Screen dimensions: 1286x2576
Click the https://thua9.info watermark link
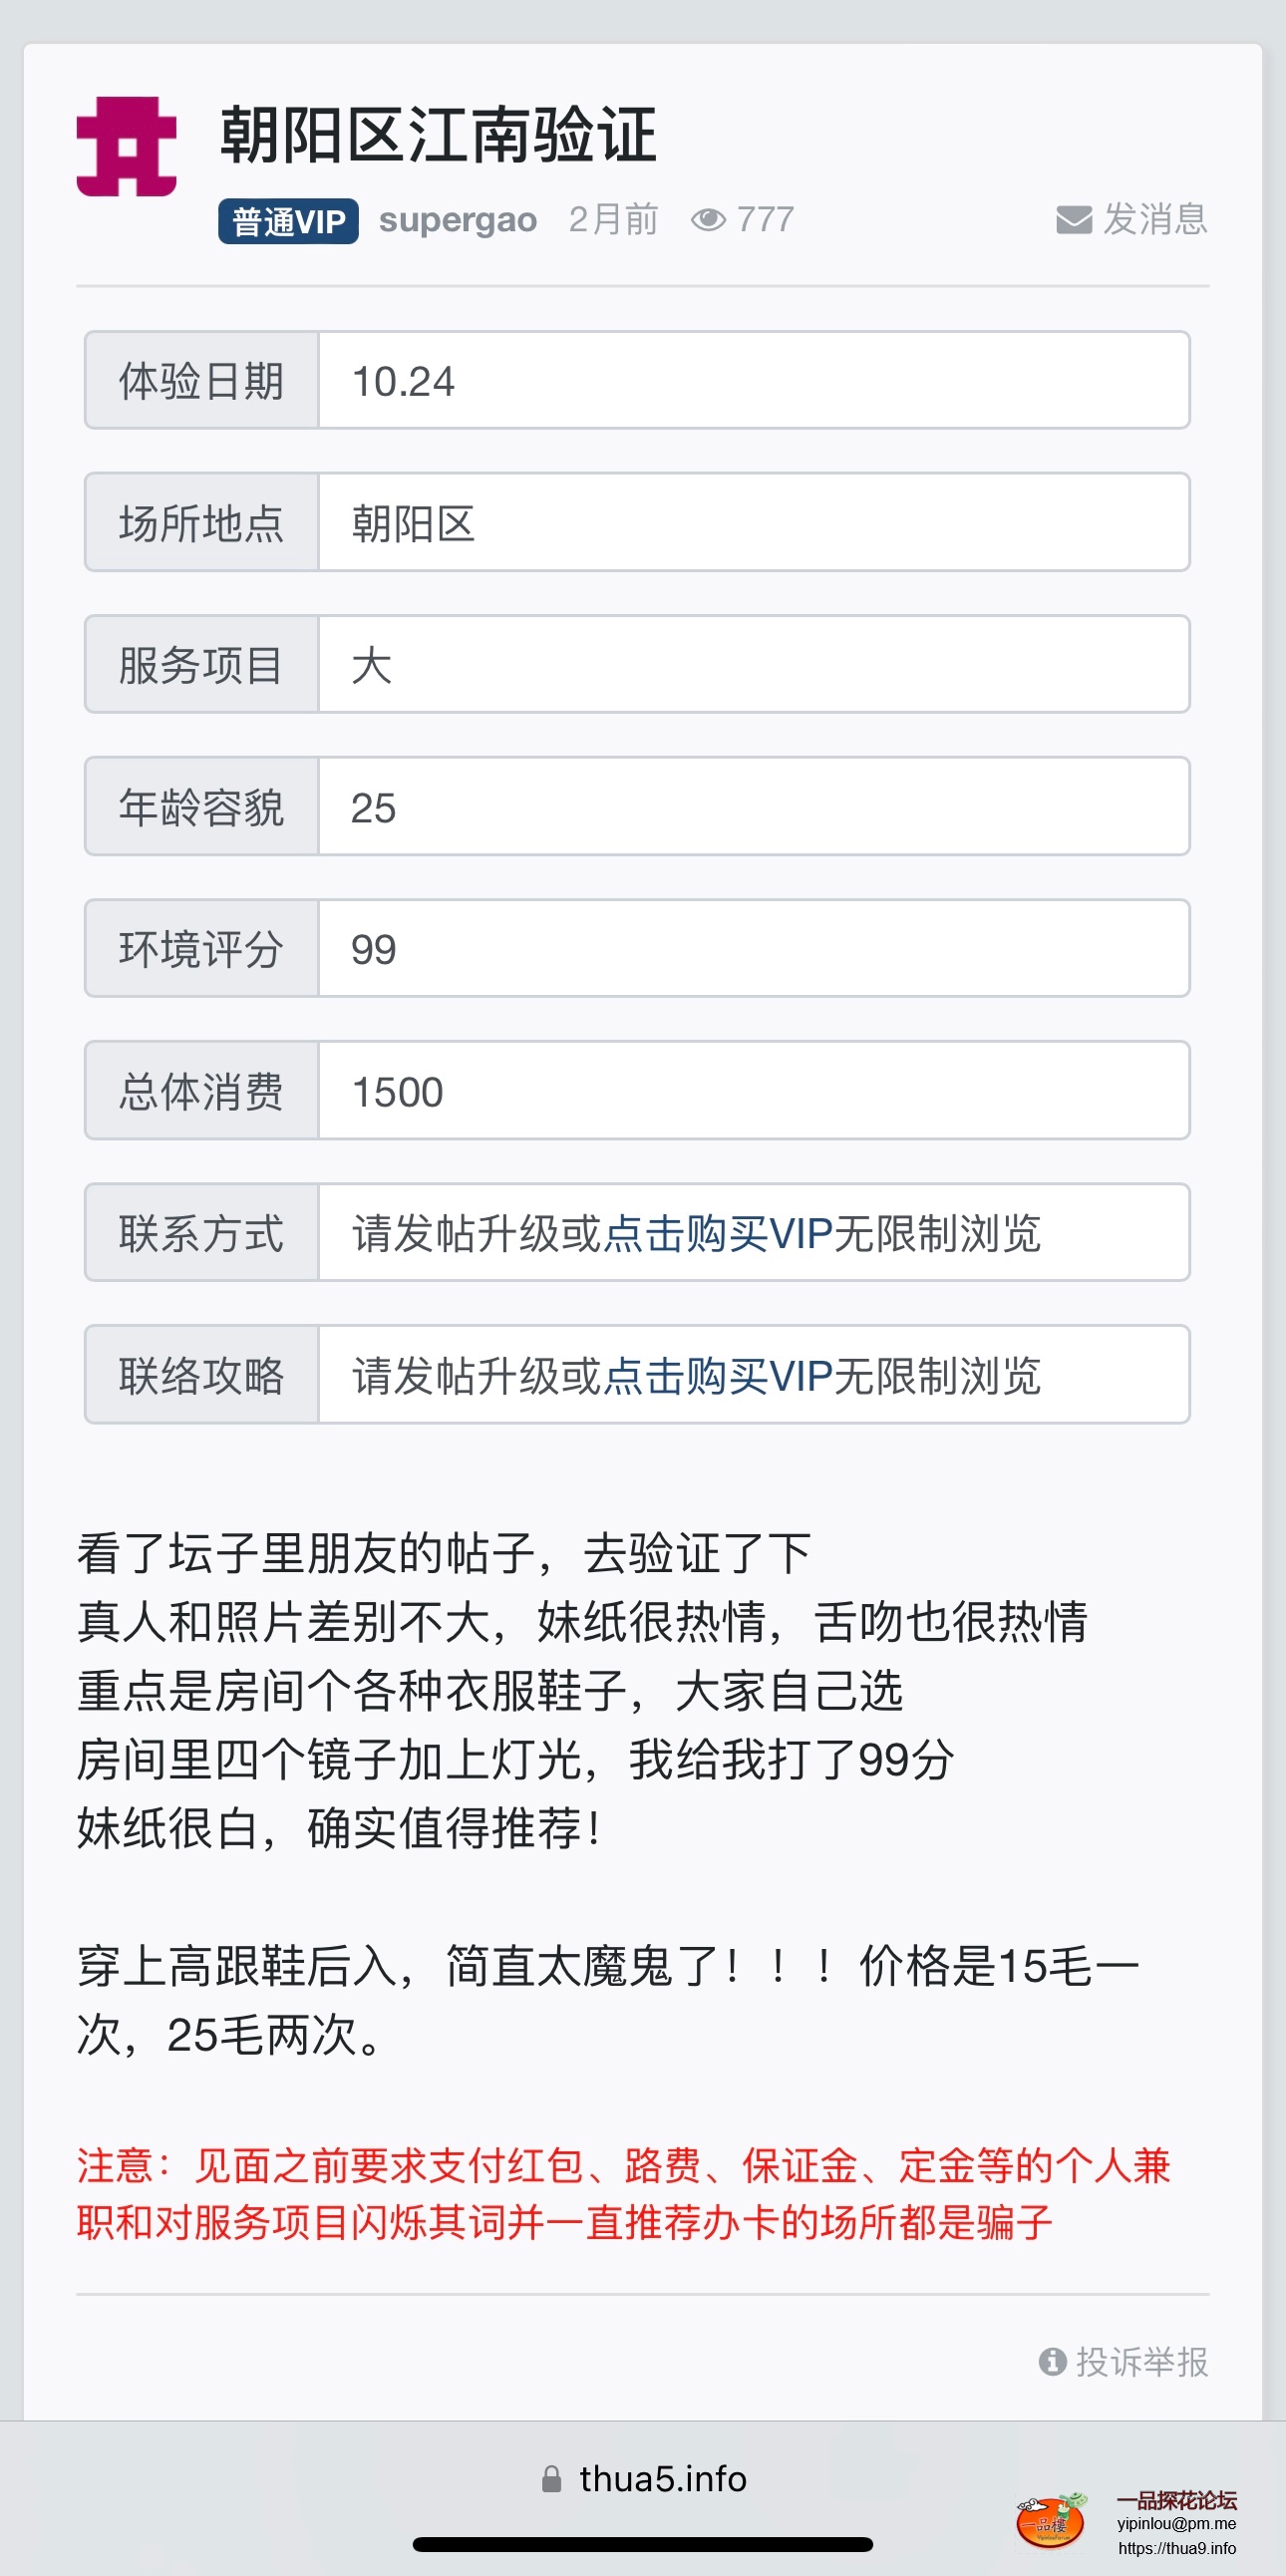pyautogui.click(x=1176, y=2549)
